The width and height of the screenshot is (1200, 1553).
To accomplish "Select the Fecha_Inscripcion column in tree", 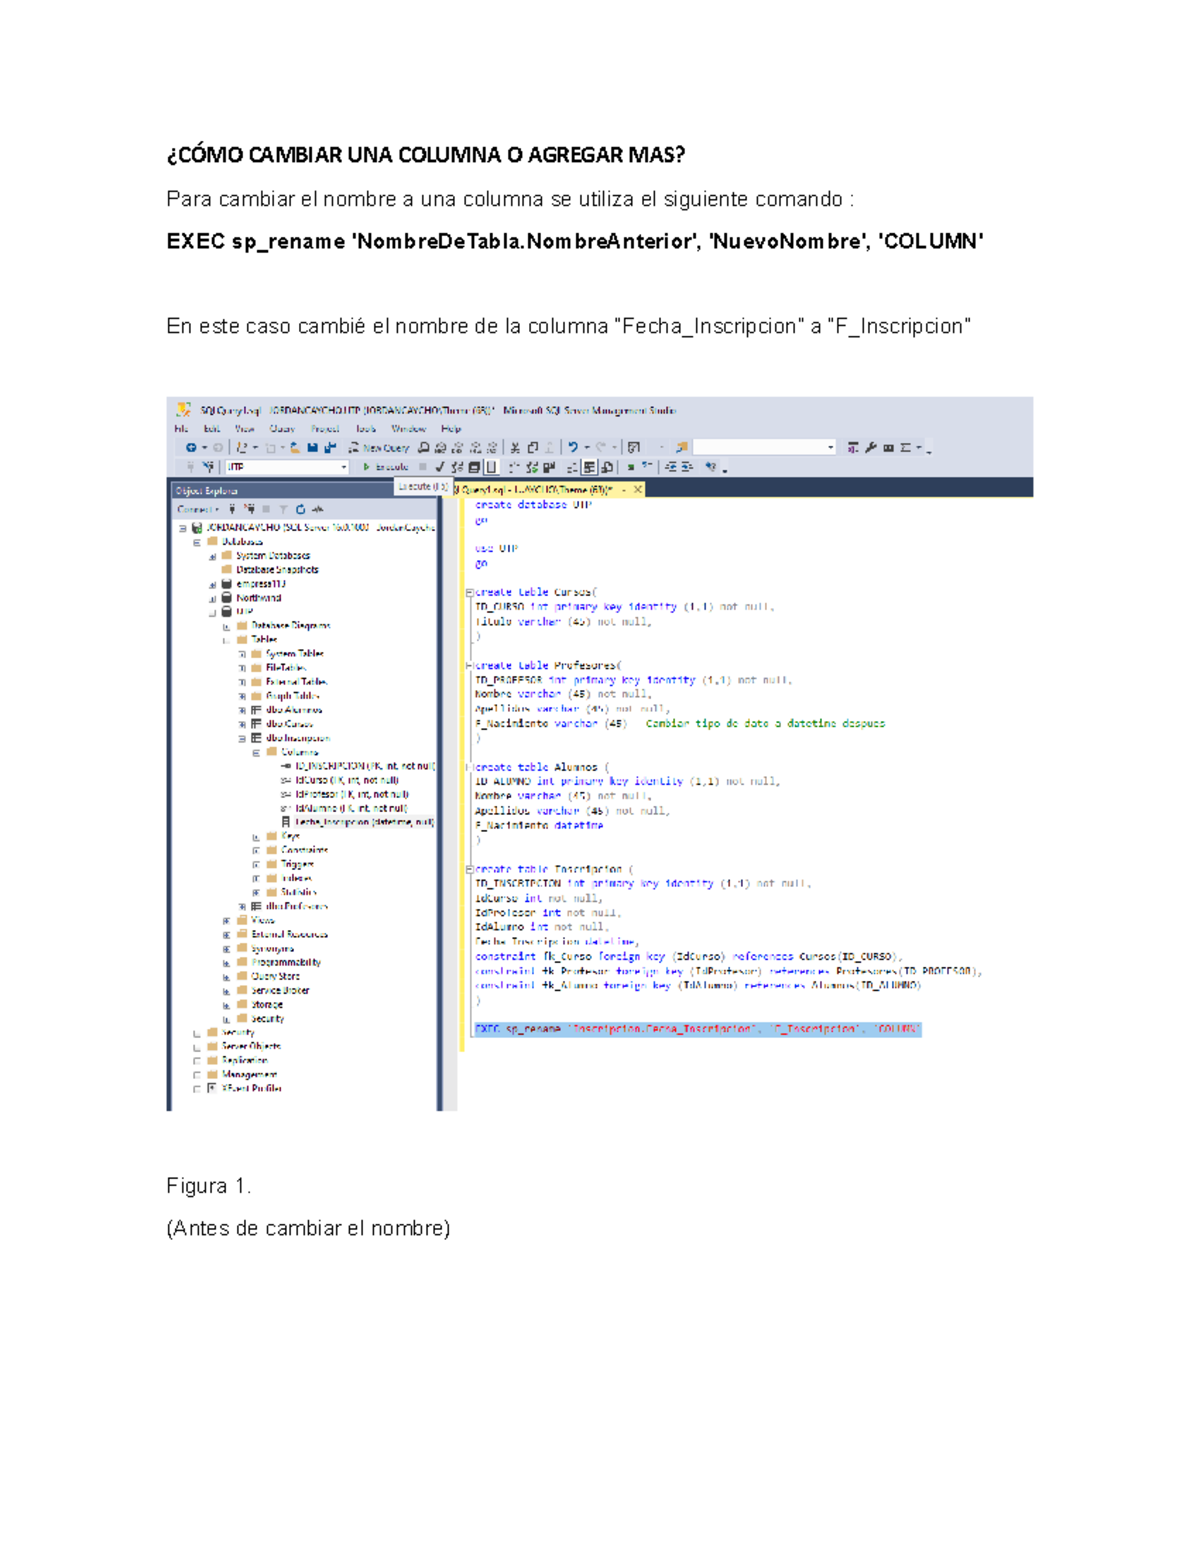I will (362, 822).
